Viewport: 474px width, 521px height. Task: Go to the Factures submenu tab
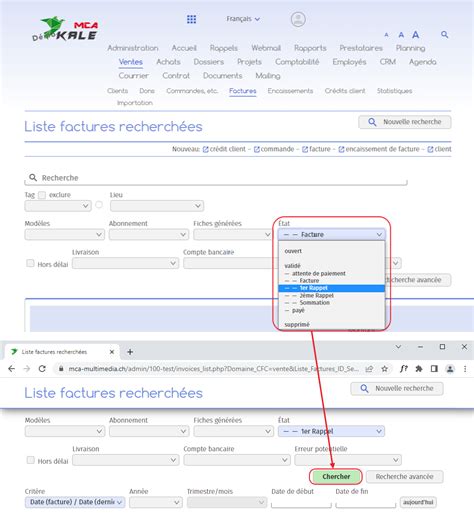tap(243, 91)
